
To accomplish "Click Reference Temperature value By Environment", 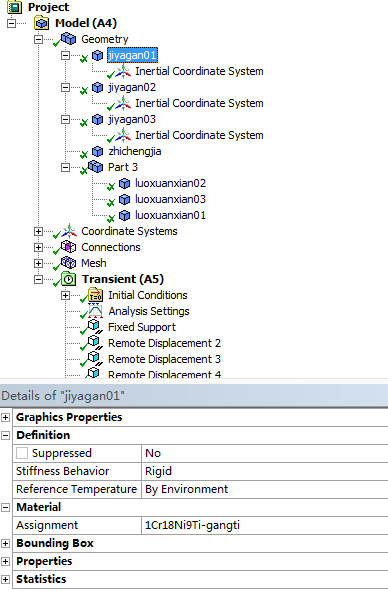I will click(265, 489).
